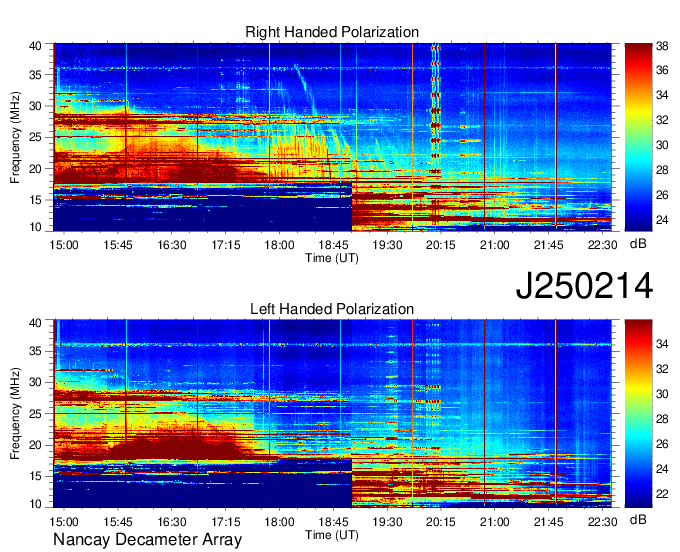Click the "dB" unit under Left Handed colorbar
Screen dimensions: 680x552
(x=638, y=519)
